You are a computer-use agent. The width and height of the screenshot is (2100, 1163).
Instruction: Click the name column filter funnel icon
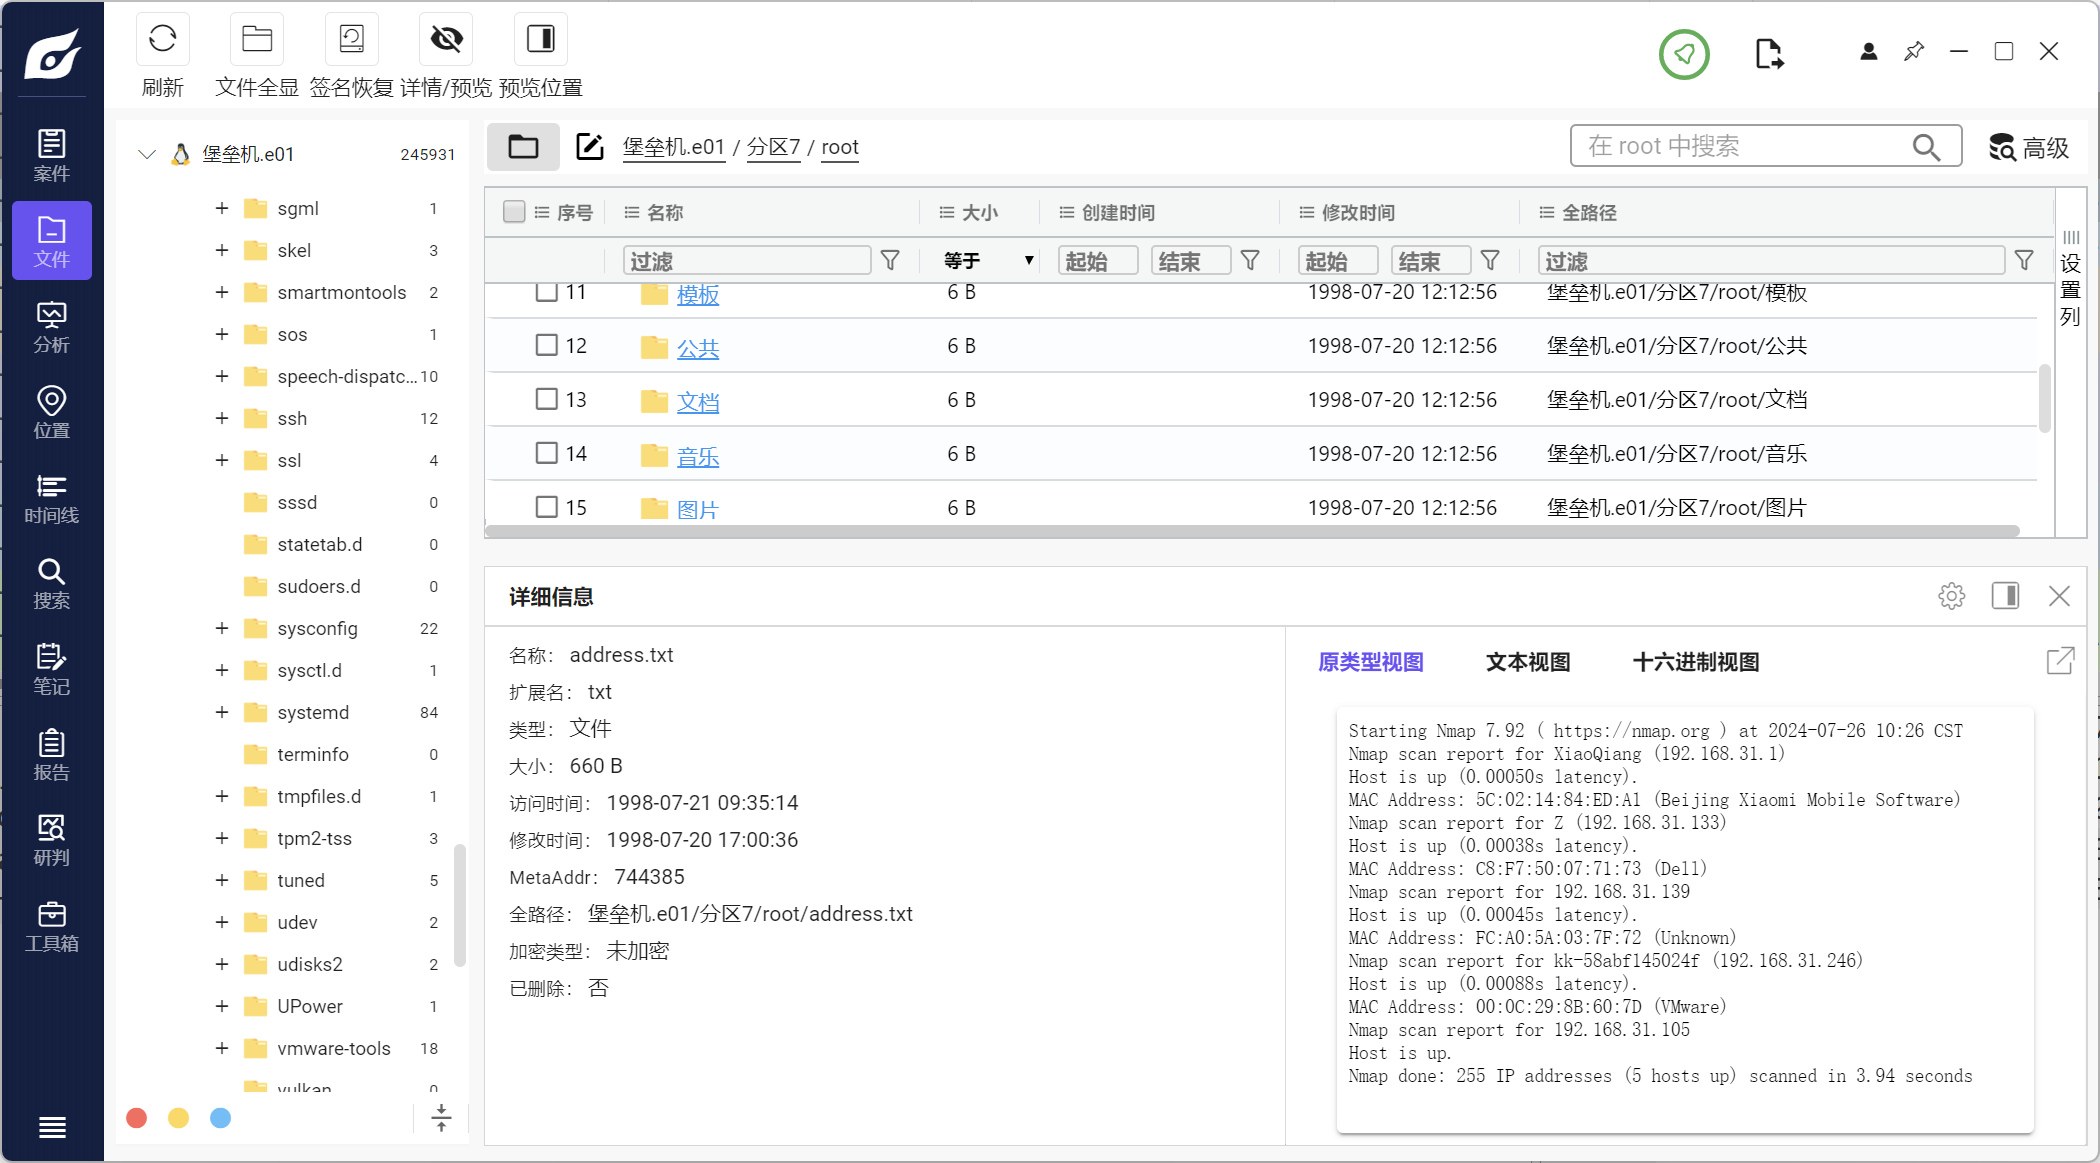(890, 261)
